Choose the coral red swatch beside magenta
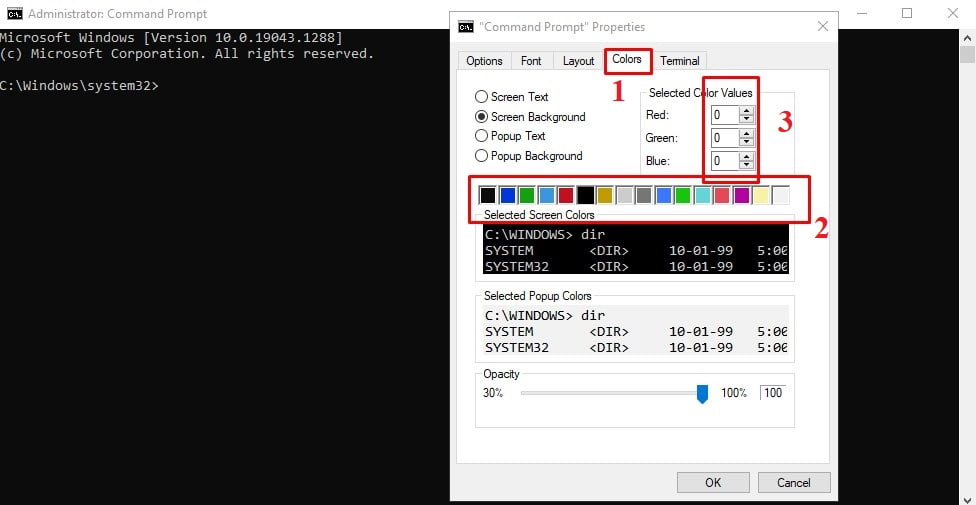976x505 pixels. [721, 196]
